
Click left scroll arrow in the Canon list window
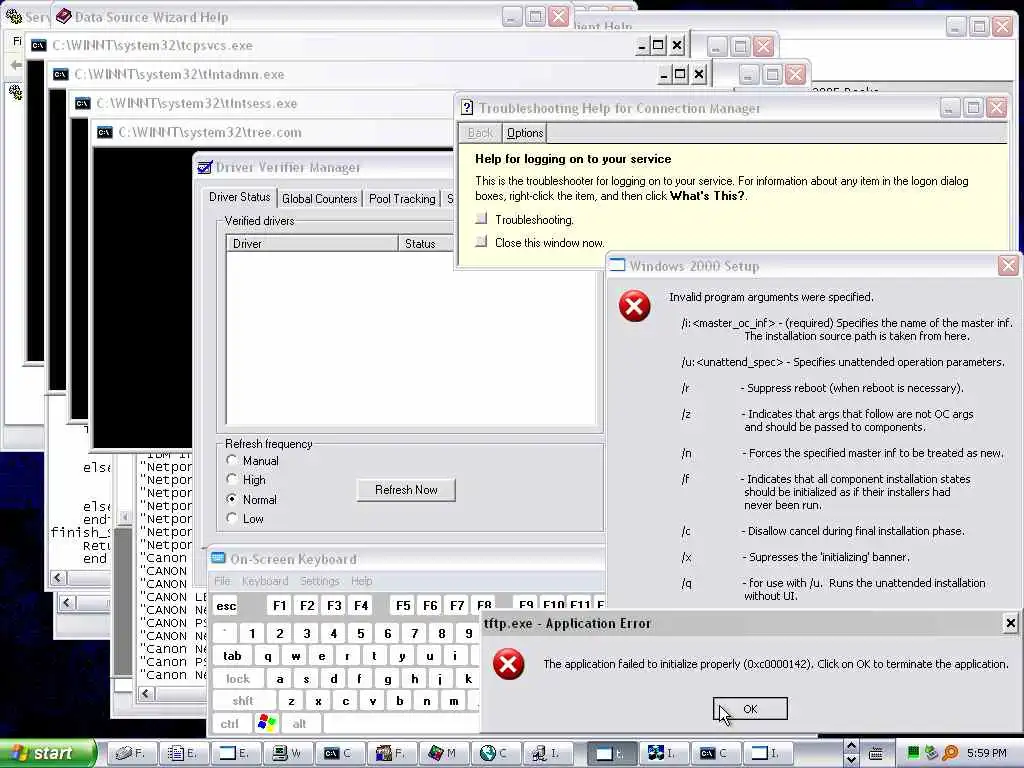146,694
